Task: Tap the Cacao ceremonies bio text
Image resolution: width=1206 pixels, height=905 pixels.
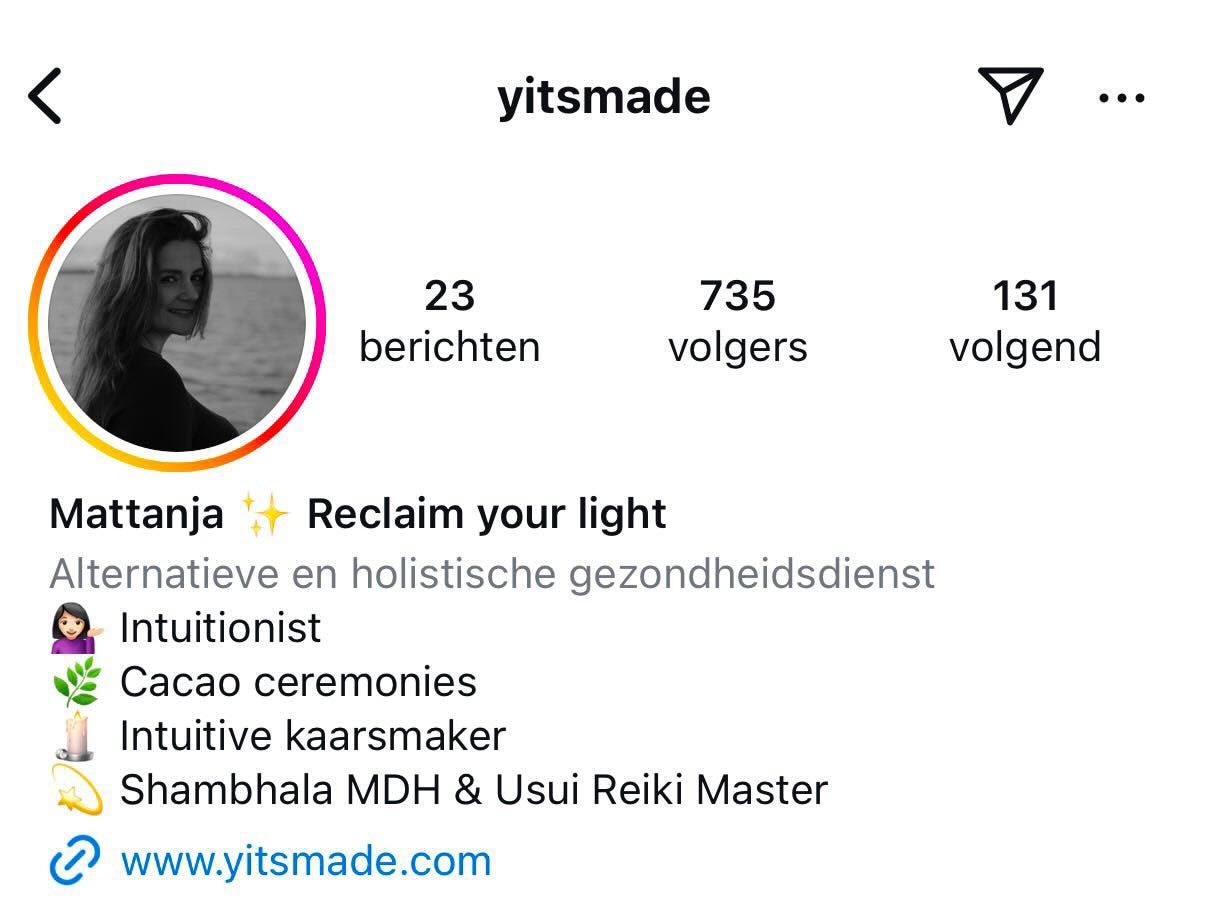Action: pos(298,682)
